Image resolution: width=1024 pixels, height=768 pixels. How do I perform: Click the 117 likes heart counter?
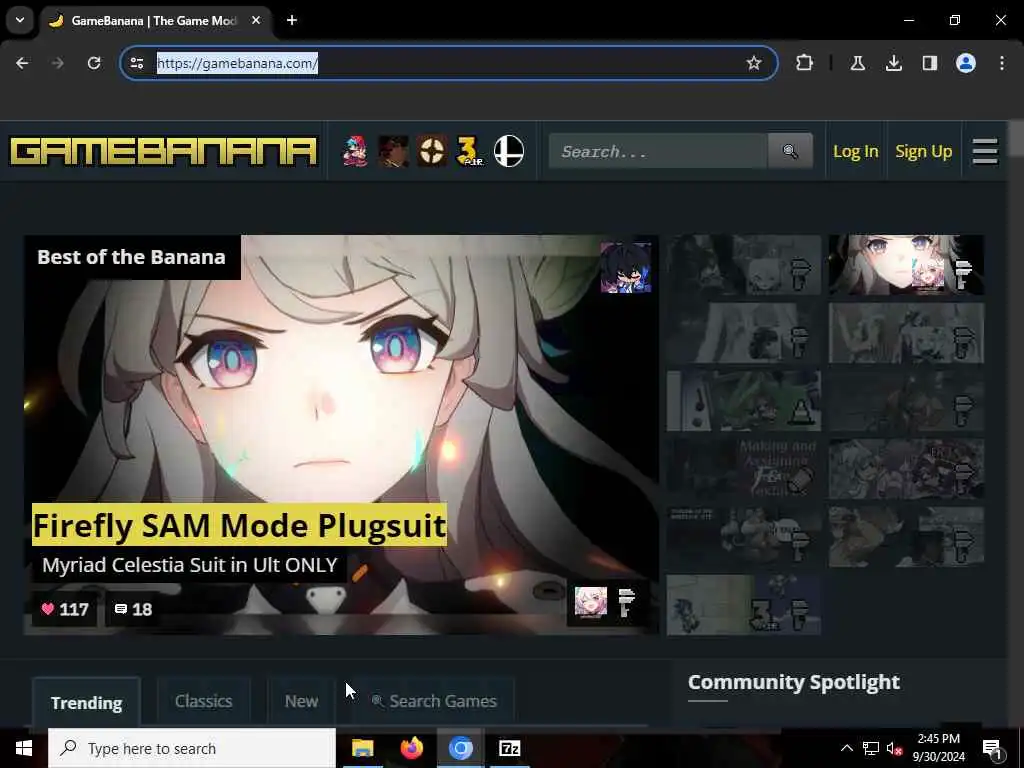[65, 609]
